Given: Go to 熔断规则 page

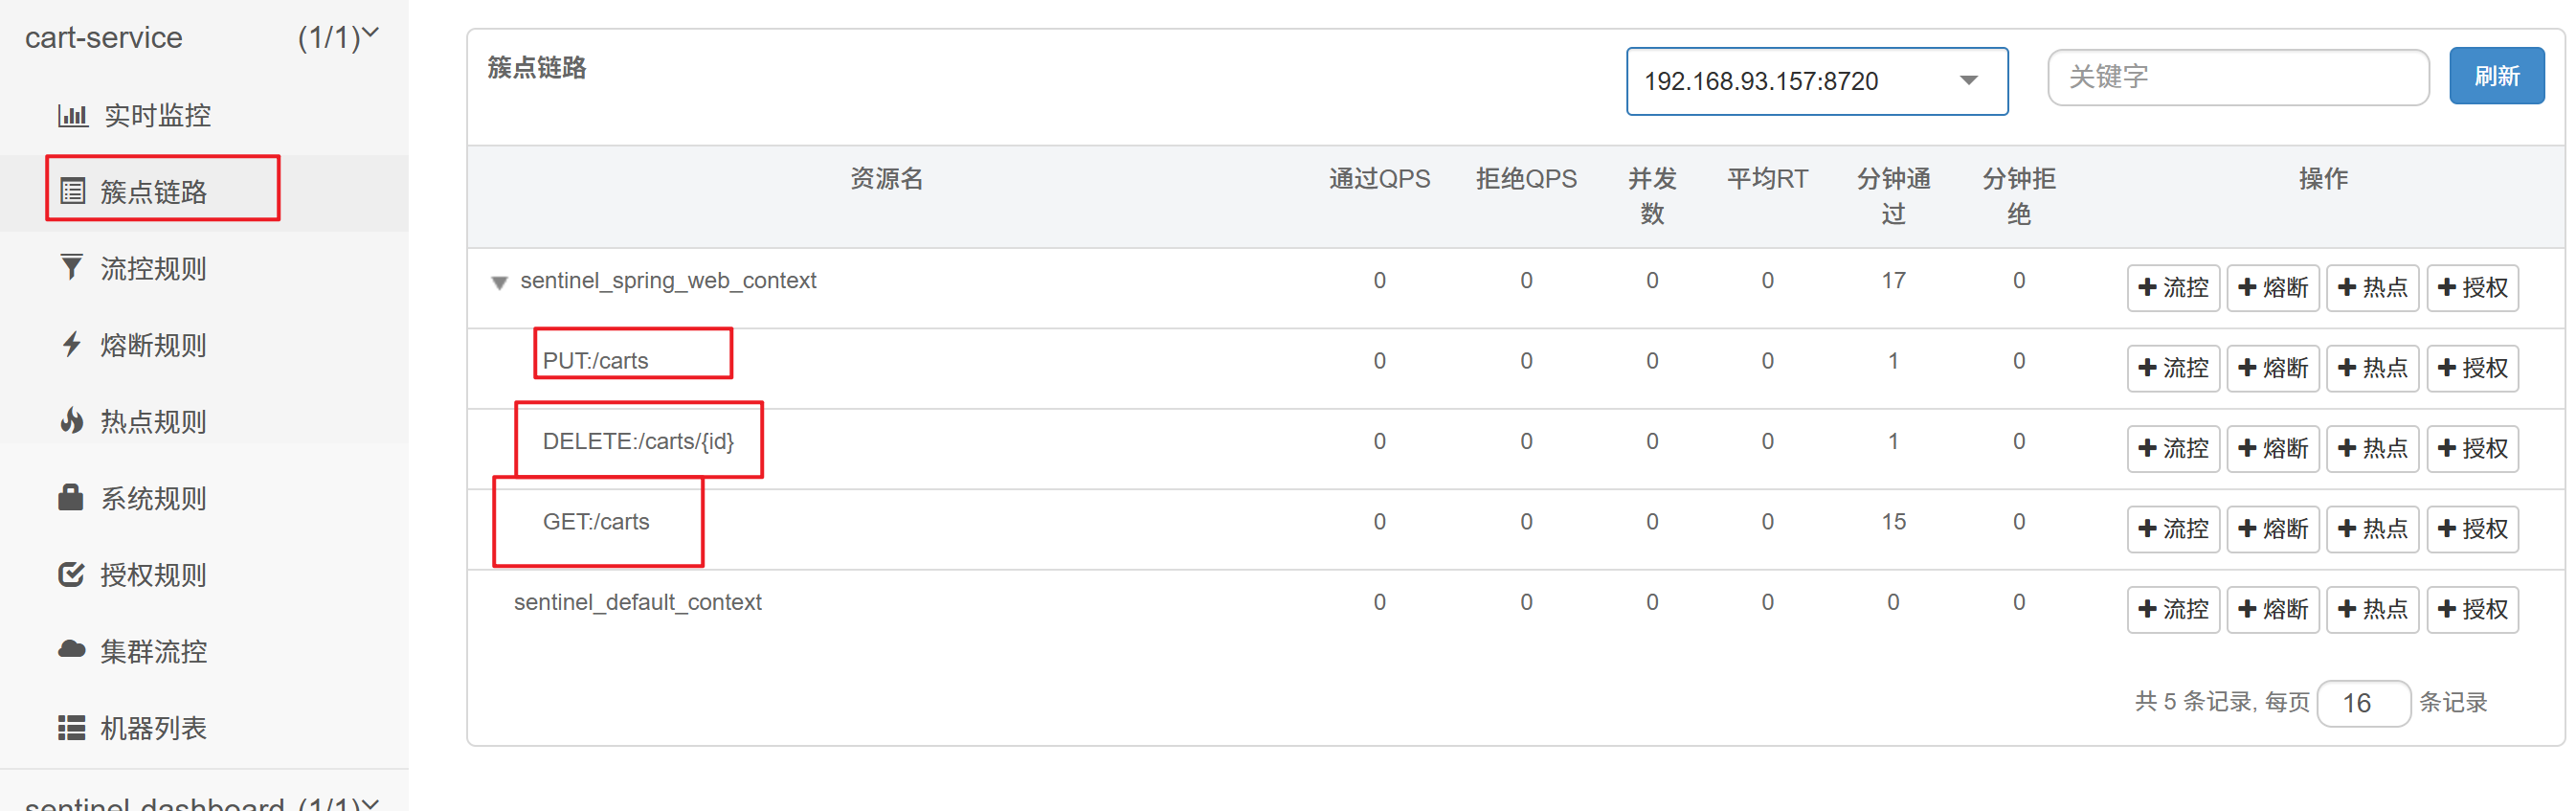Looking at the screenshot, I should (153, 345).
